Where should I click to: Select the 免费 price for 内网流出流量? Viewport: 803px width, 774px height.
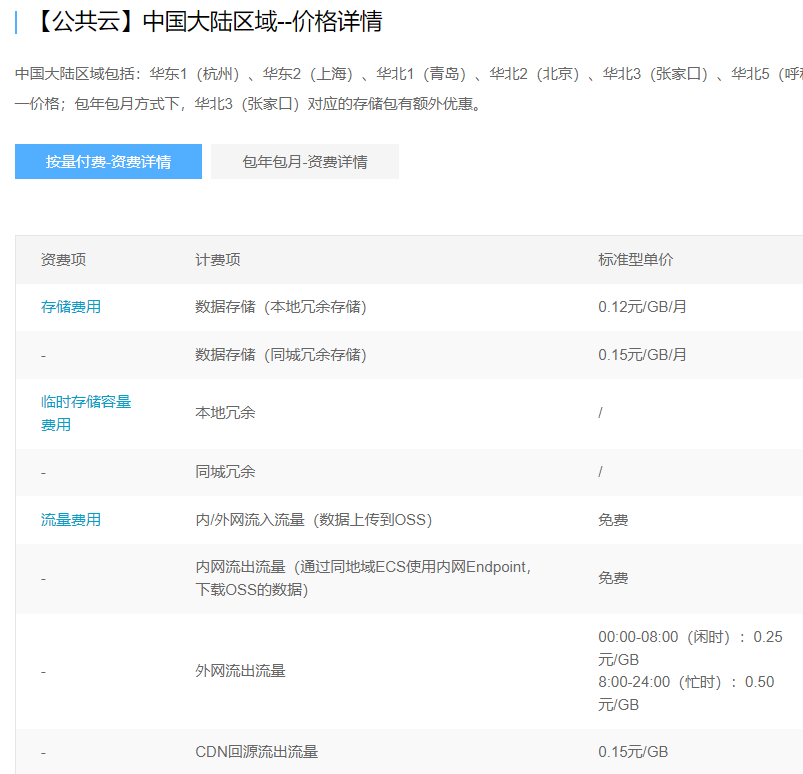point(613,578)
